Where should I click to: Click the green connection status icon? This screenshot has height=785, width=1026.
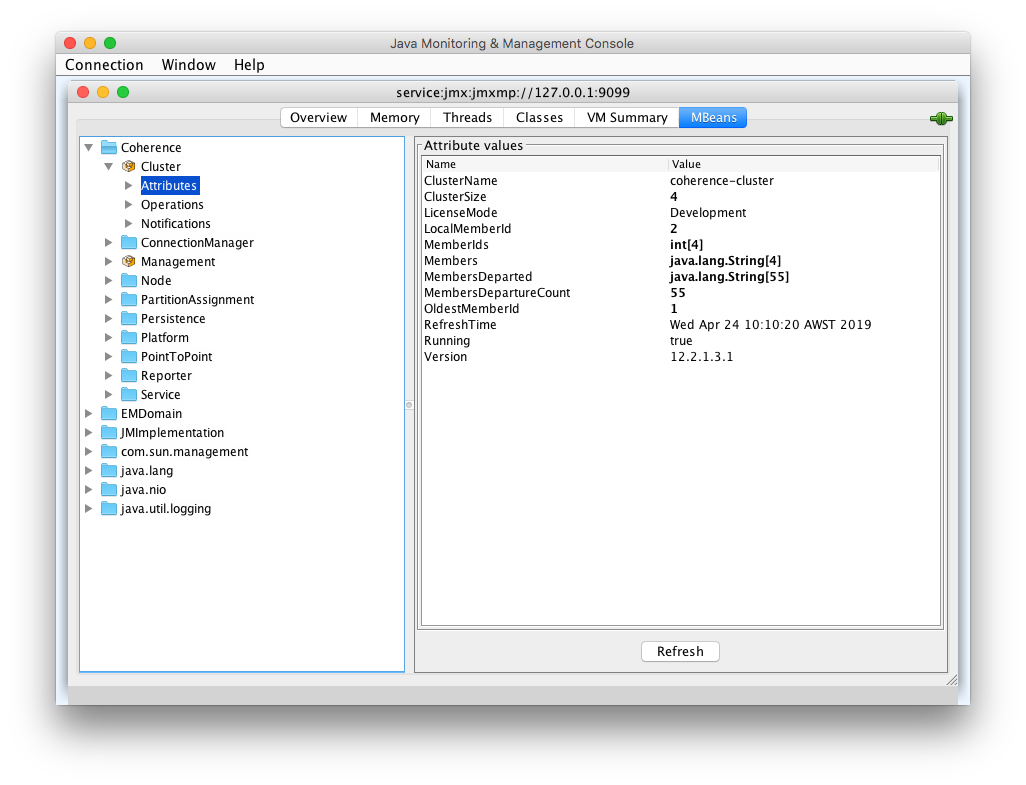pyautogui.click(x=940, y=118)
